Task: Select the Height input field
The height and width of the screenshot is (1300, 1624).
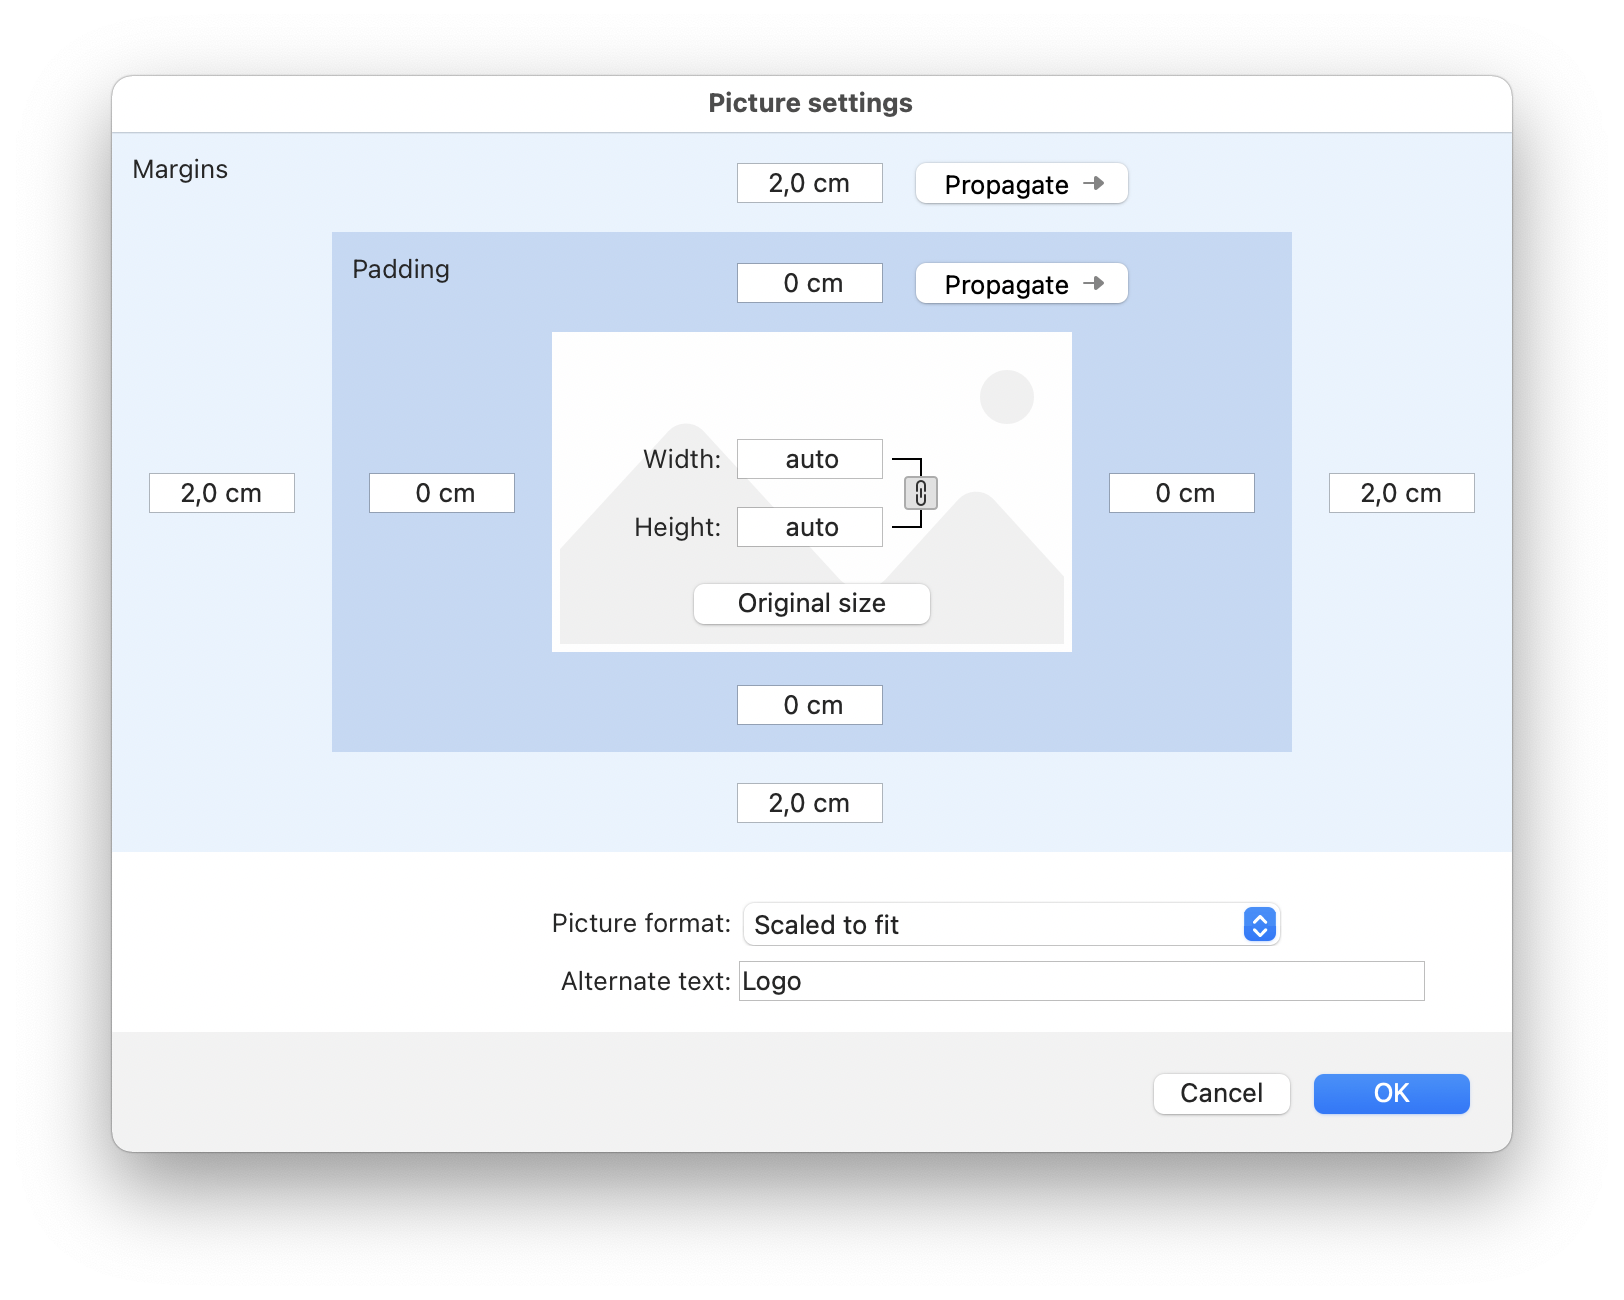Action: (810, 527)
